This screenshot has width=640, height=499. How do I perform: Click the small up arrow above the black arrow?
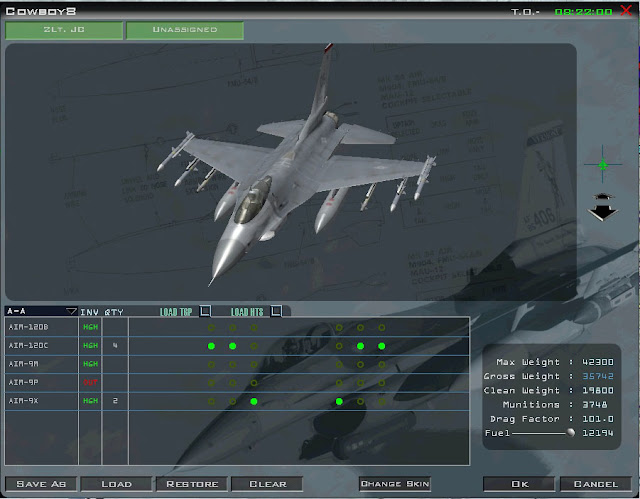tap(603, 197)
